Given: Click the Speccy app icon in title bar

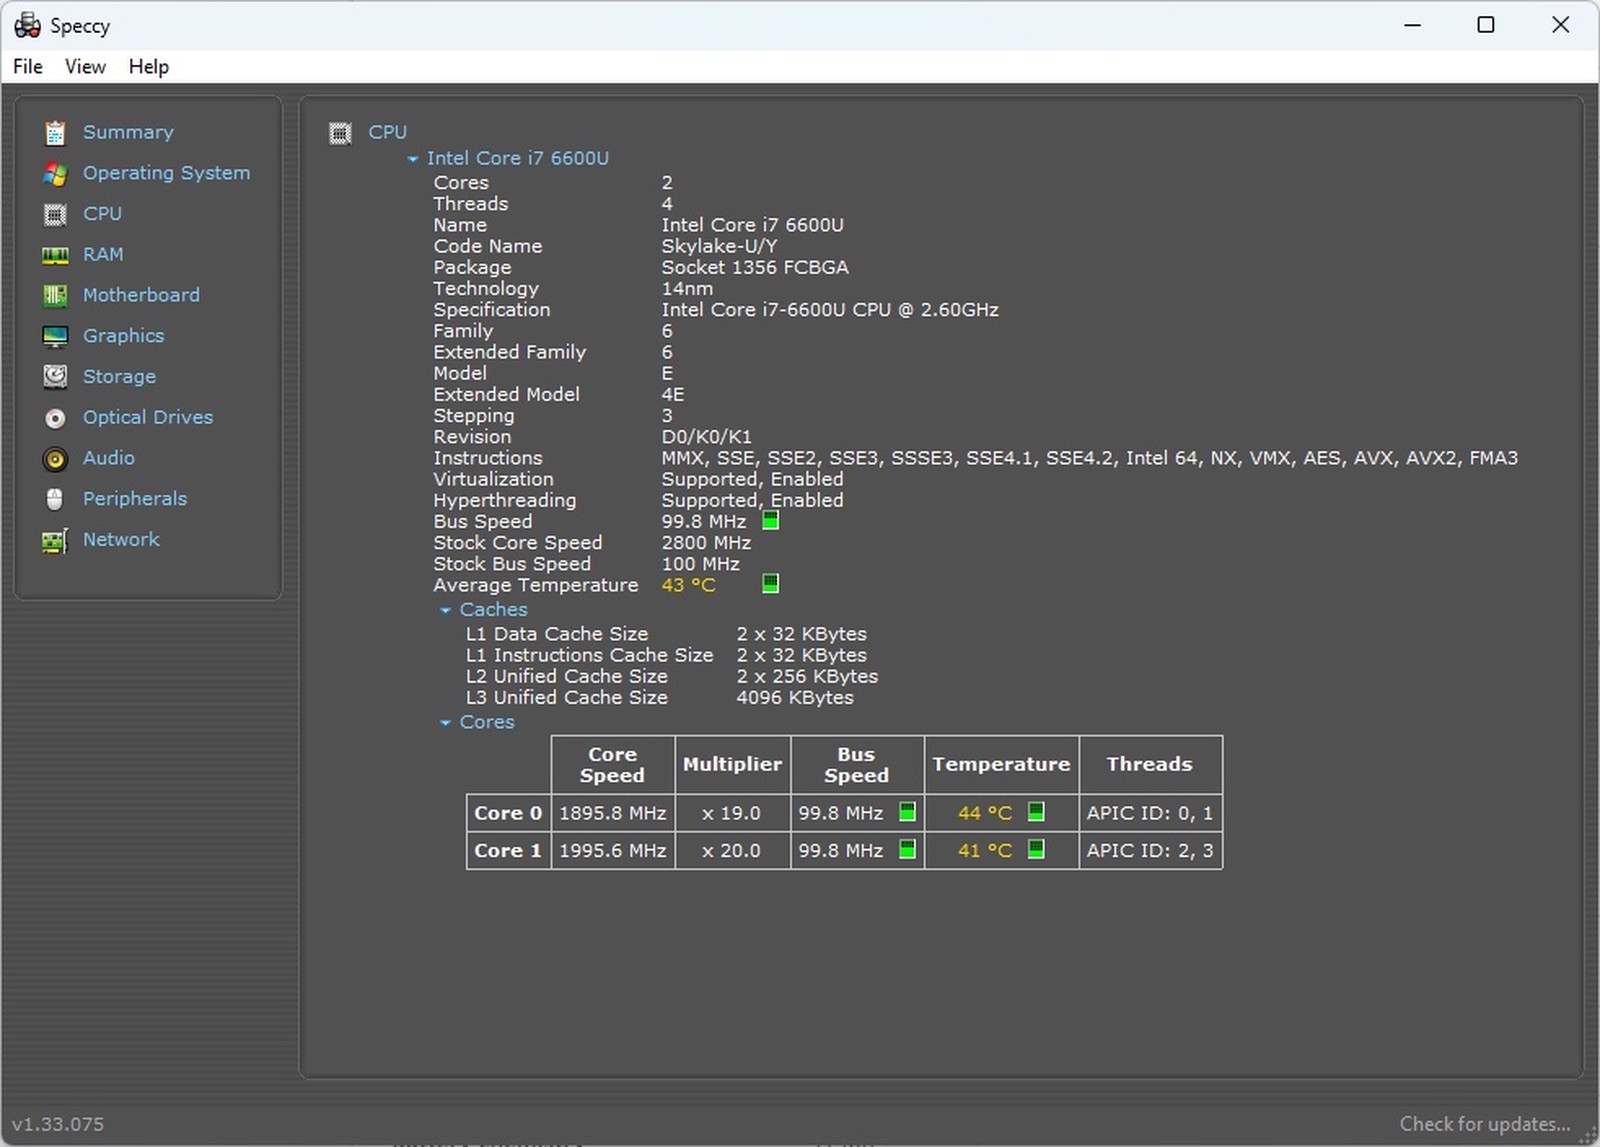Looking at the screenshot, I should pos(27,25).
